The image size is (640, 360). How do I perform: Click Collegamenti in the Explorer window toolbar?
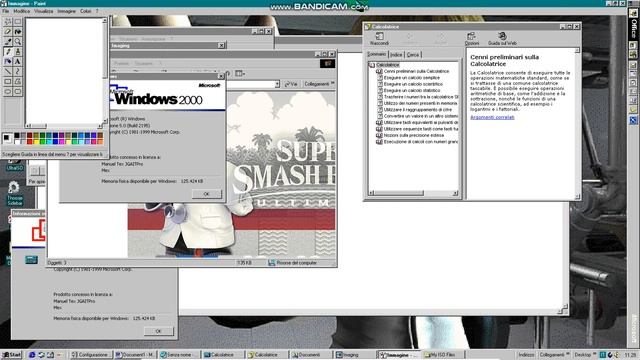click(316, 84)
